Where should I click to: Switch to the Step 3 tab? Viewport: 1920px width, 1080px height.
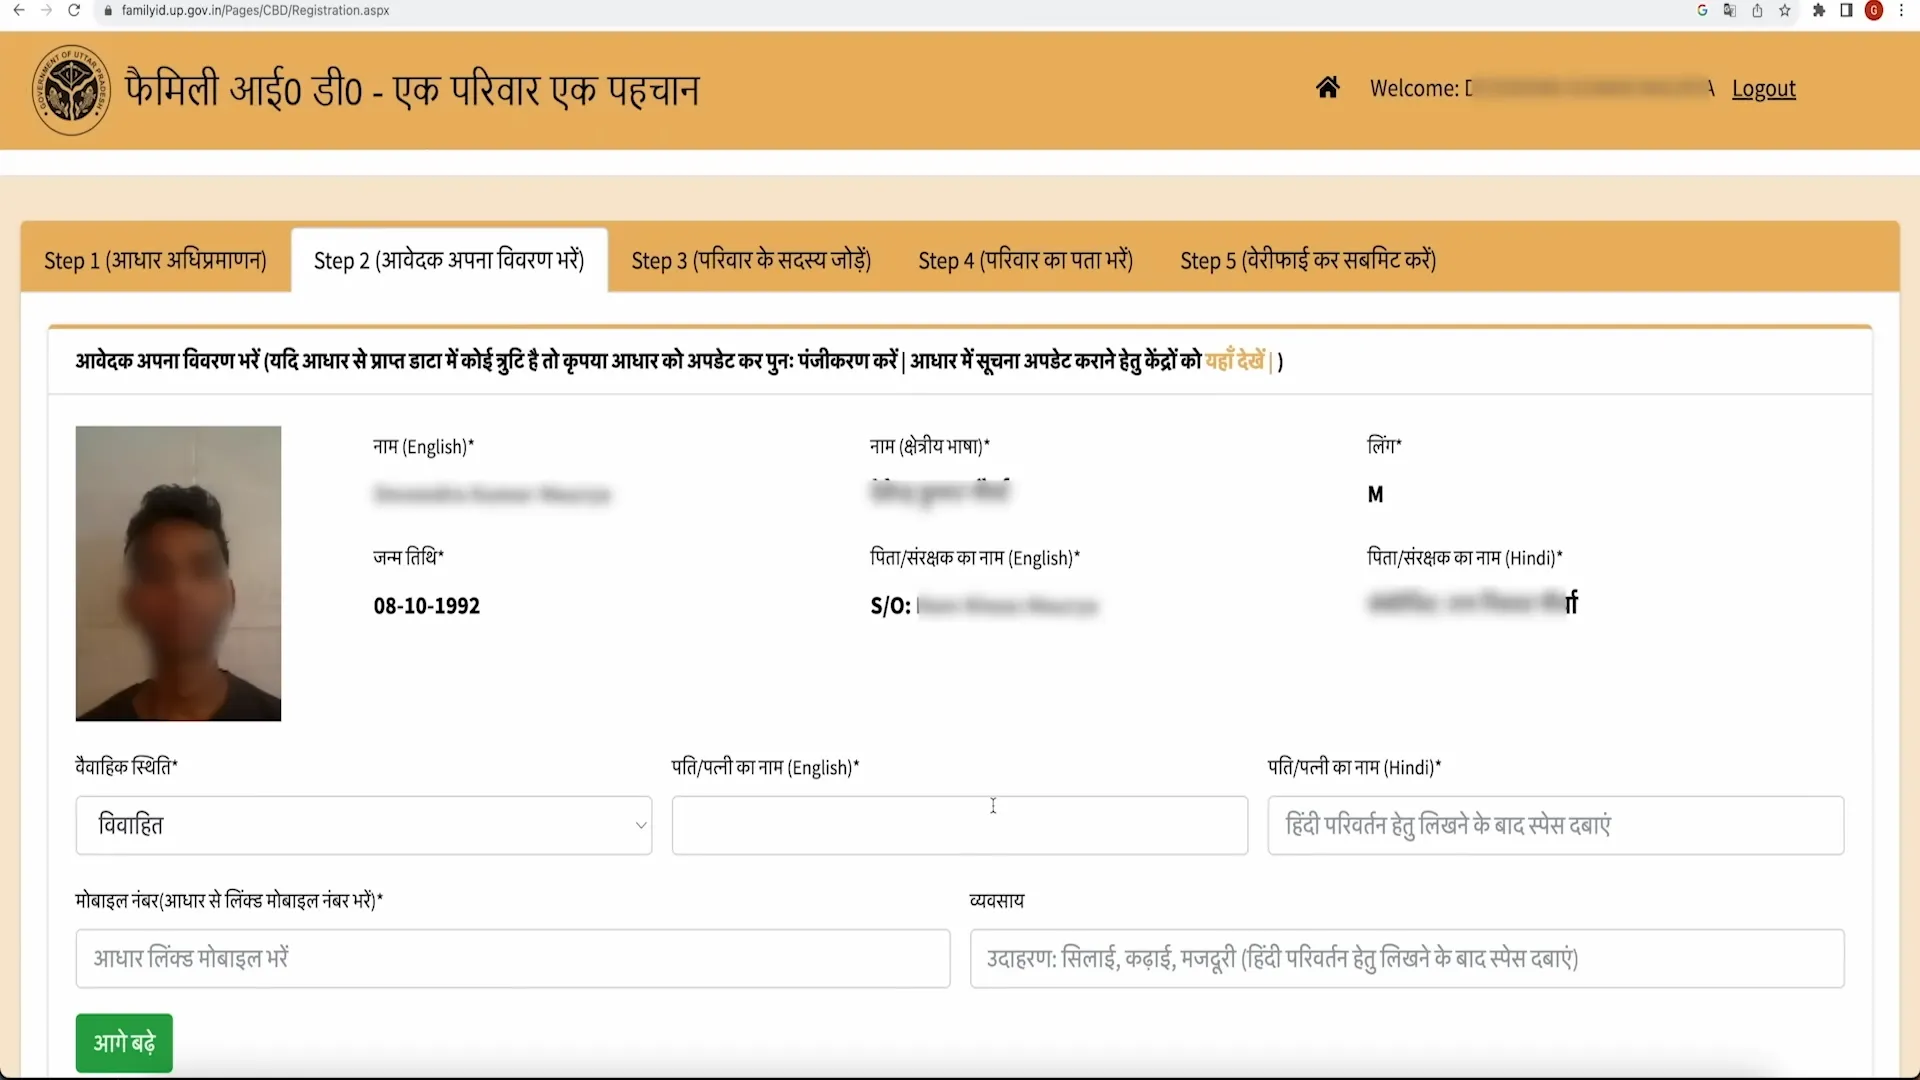click(x=750, y=260)
